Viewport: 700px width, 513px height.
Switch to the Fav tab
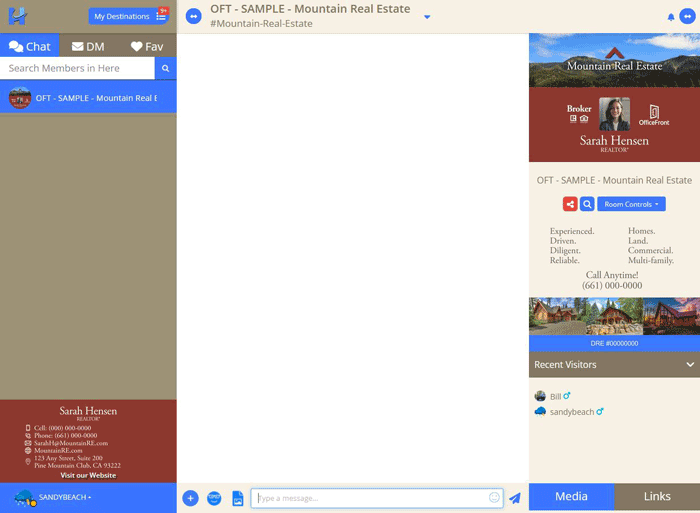point(147,46)
